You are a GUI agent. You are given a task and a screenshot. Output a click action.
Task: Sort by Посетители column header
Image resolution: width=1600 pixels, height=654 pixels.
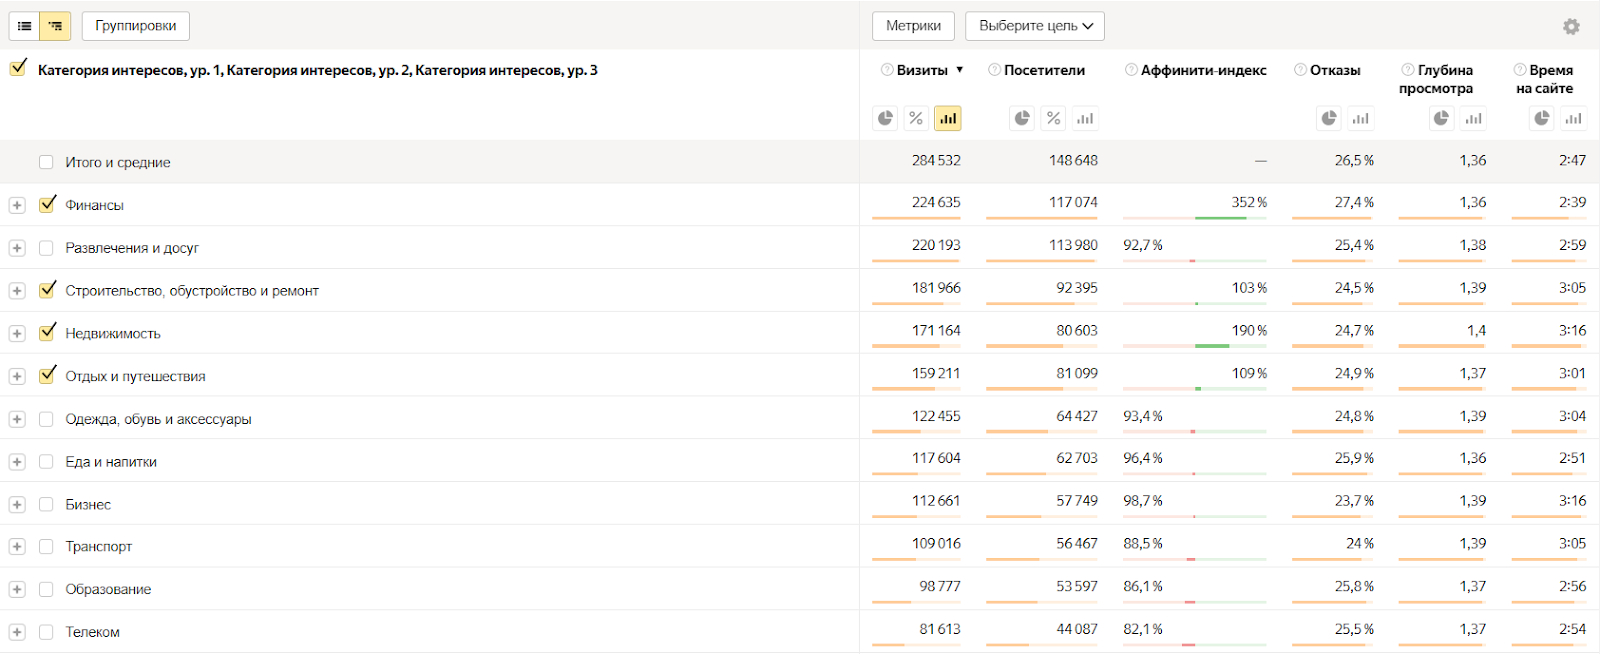tap(1044, 70)
